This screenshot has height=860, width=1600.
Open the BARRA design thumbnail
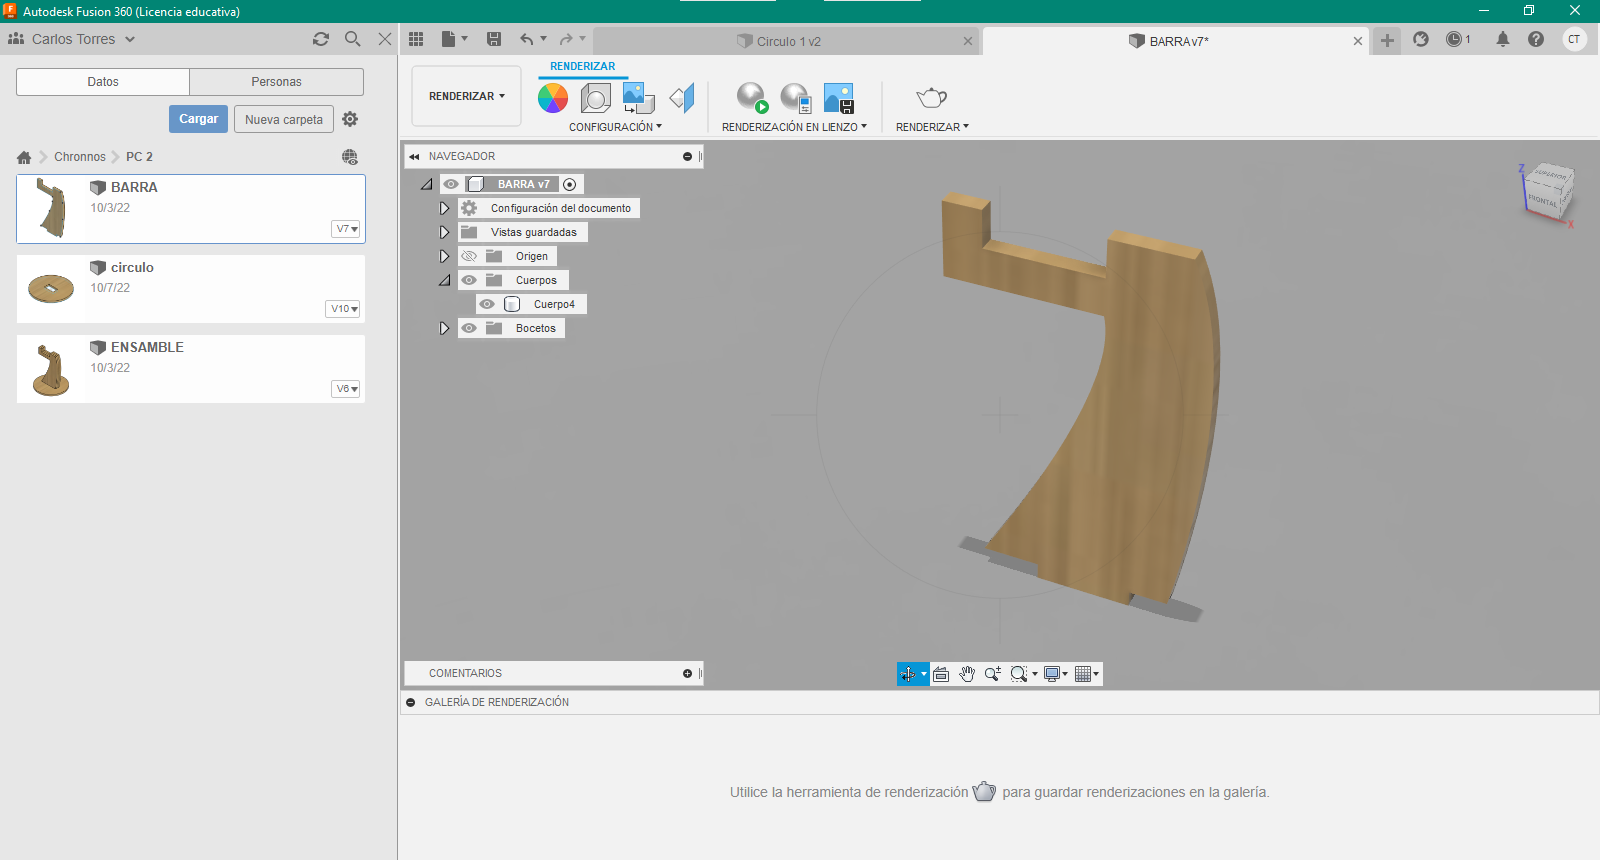pos(51,208)
